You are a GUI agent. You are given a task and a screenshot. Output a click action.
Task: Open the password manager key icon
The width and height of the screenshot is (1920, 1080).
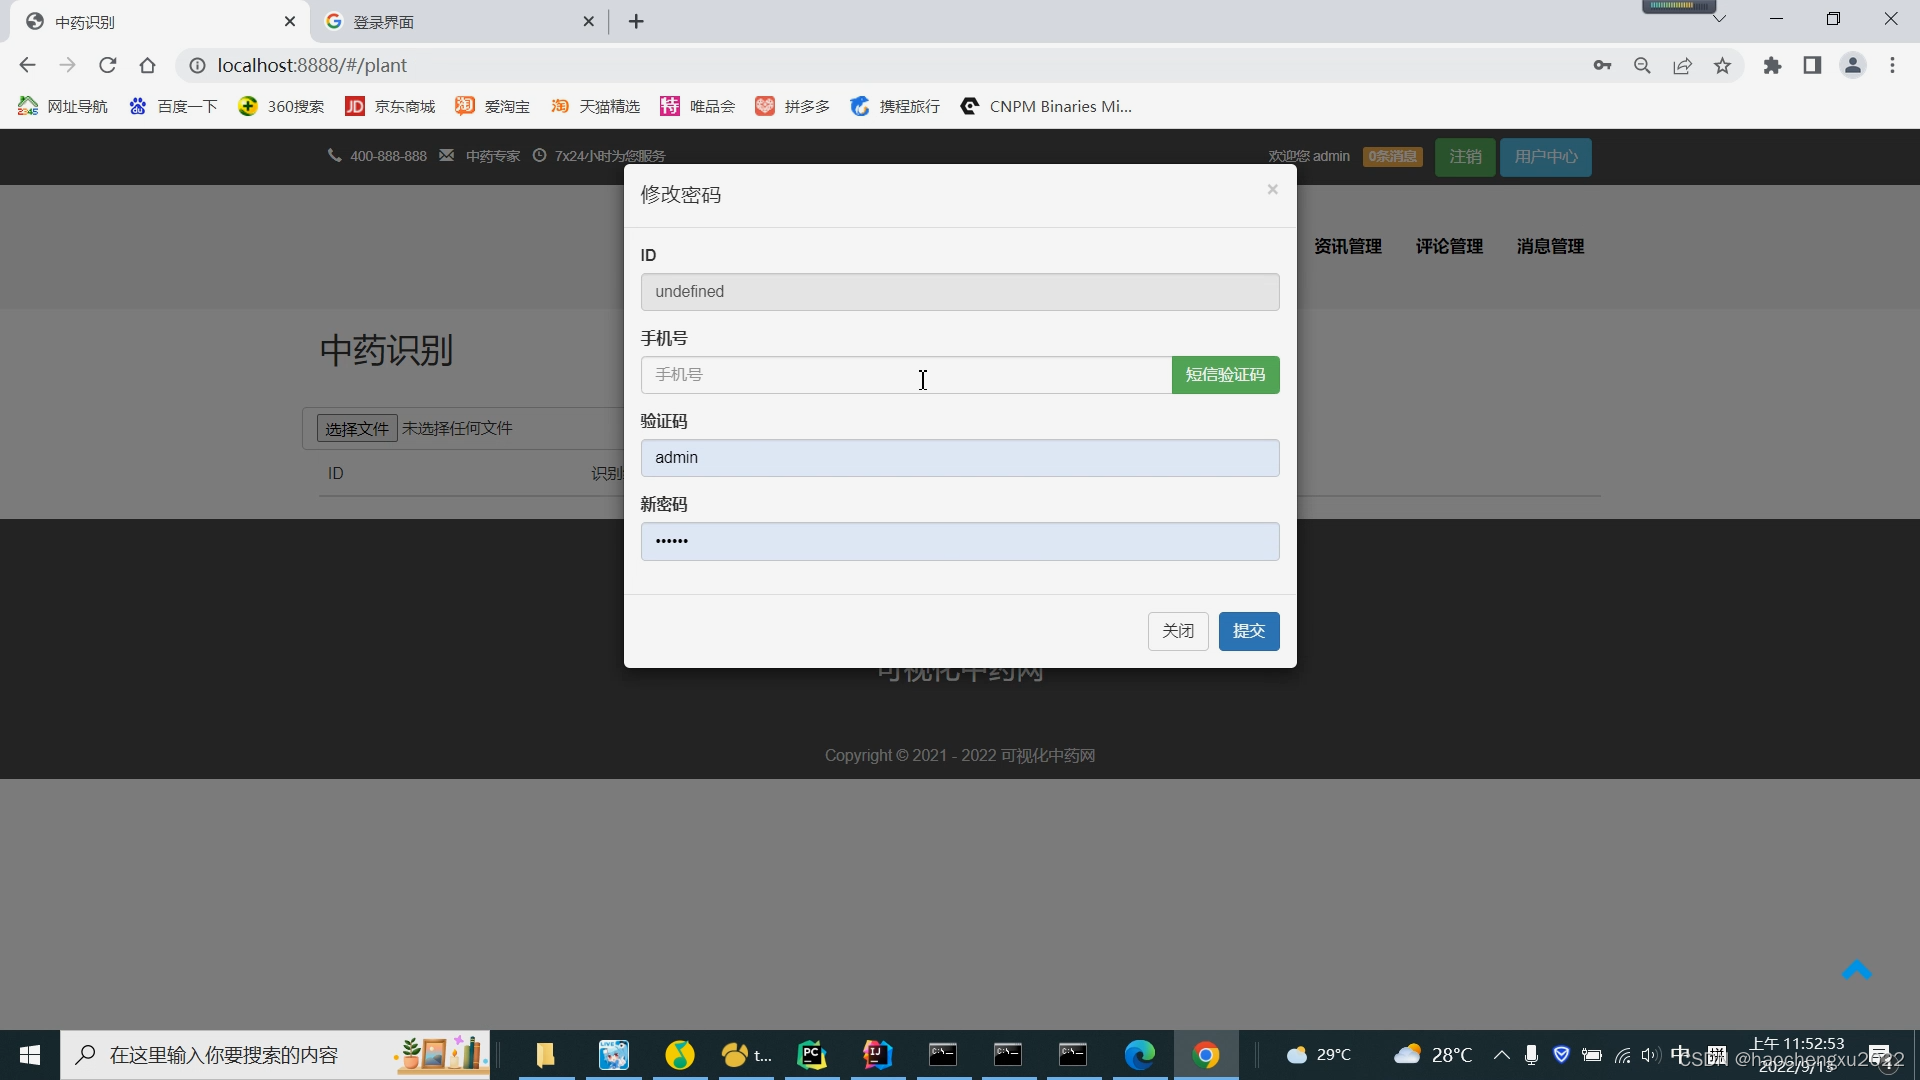[x=1602, y=65]
